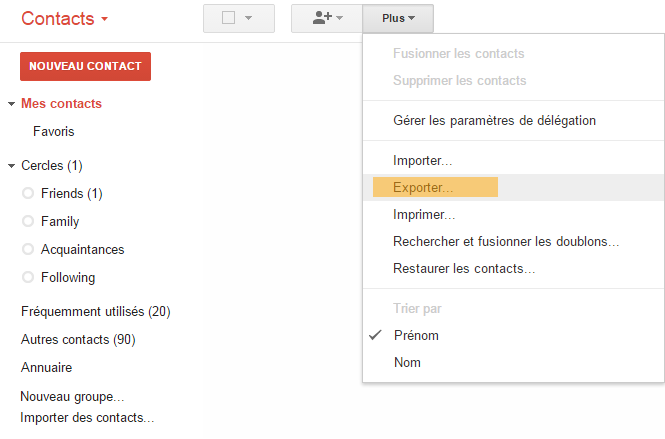Tick the select-all checkbox in toolbar
Viewport: 665px width, 439px height.
[x=228, y=18]
